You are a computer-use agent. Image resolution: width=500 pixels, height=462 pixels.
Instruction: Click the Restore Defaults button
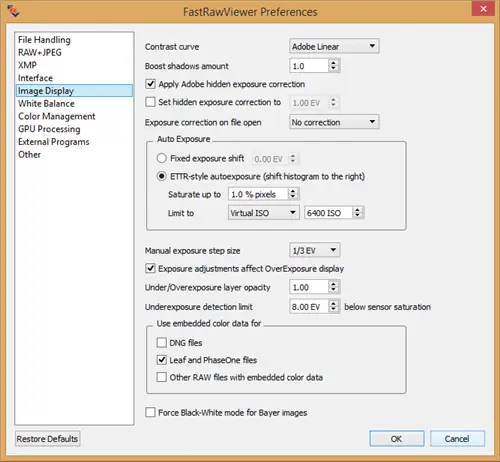(x=47, y=439)
